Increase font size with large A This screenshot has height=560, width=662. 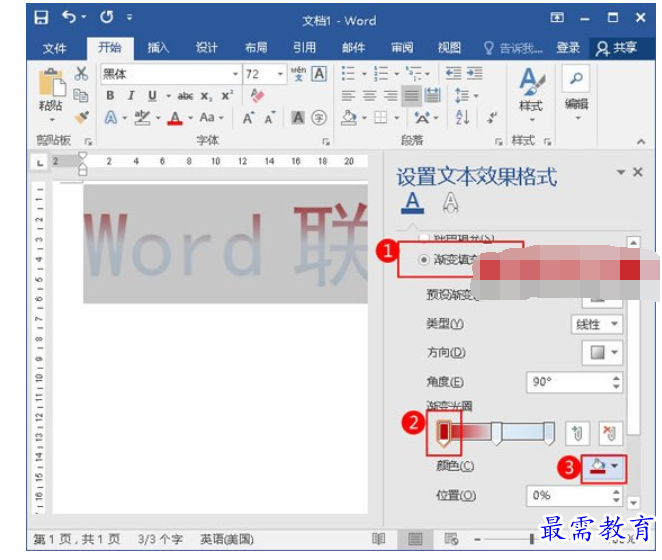tap(248, 118)
